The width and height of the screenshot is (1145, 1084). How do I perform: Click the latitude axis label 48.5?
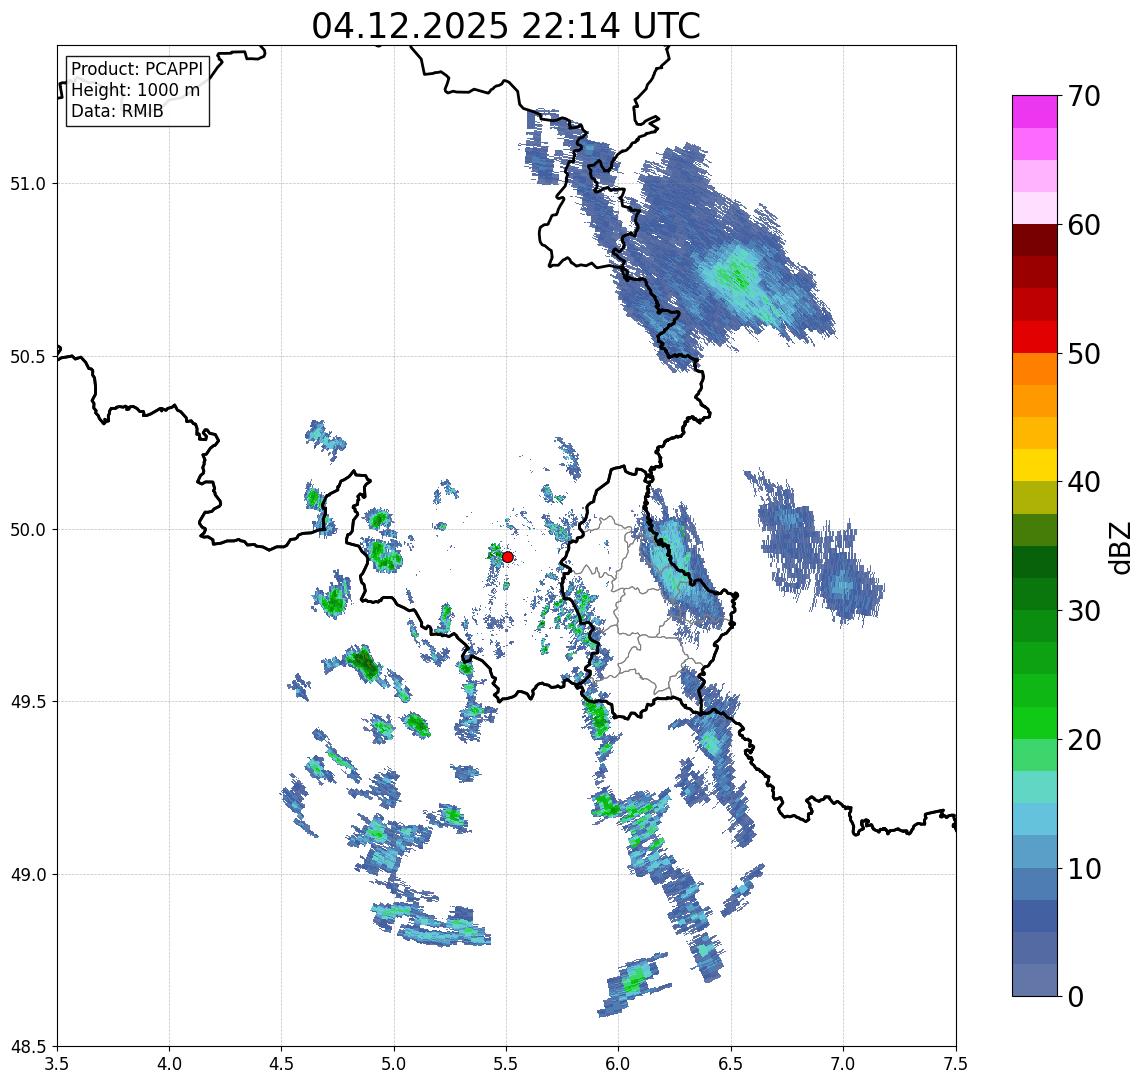point(28,1047)
